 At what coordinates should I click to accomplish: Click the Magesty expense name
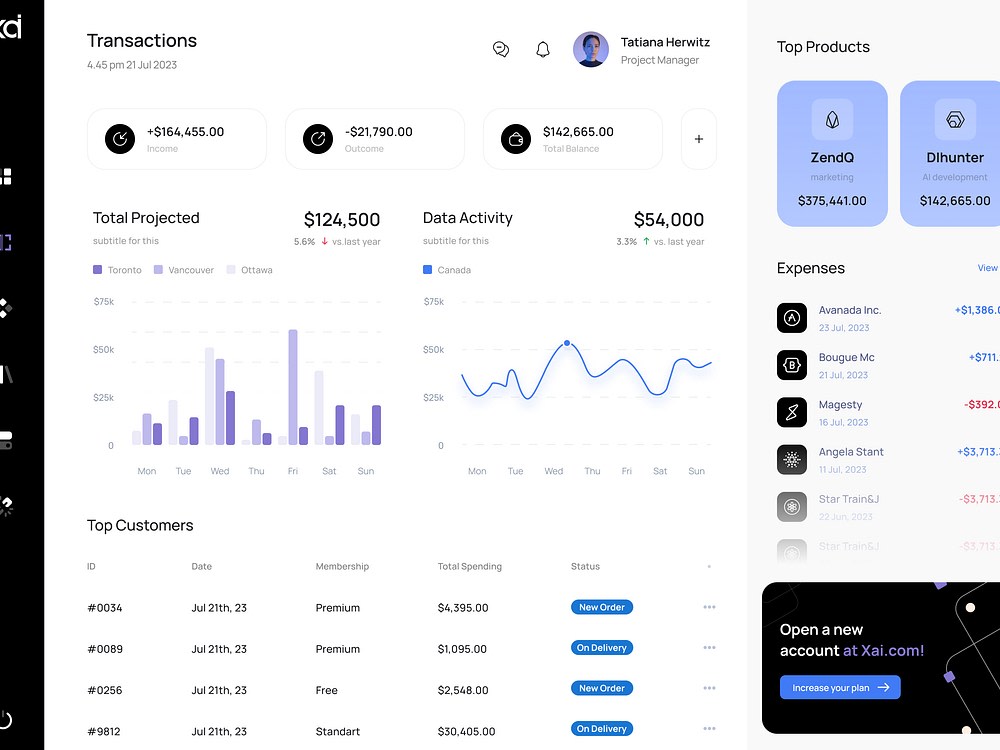coord(840,404)
